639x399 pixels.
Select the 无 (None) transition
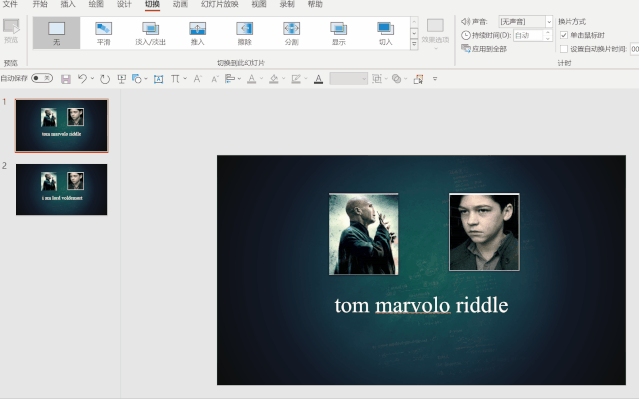(x=56, y=33)
